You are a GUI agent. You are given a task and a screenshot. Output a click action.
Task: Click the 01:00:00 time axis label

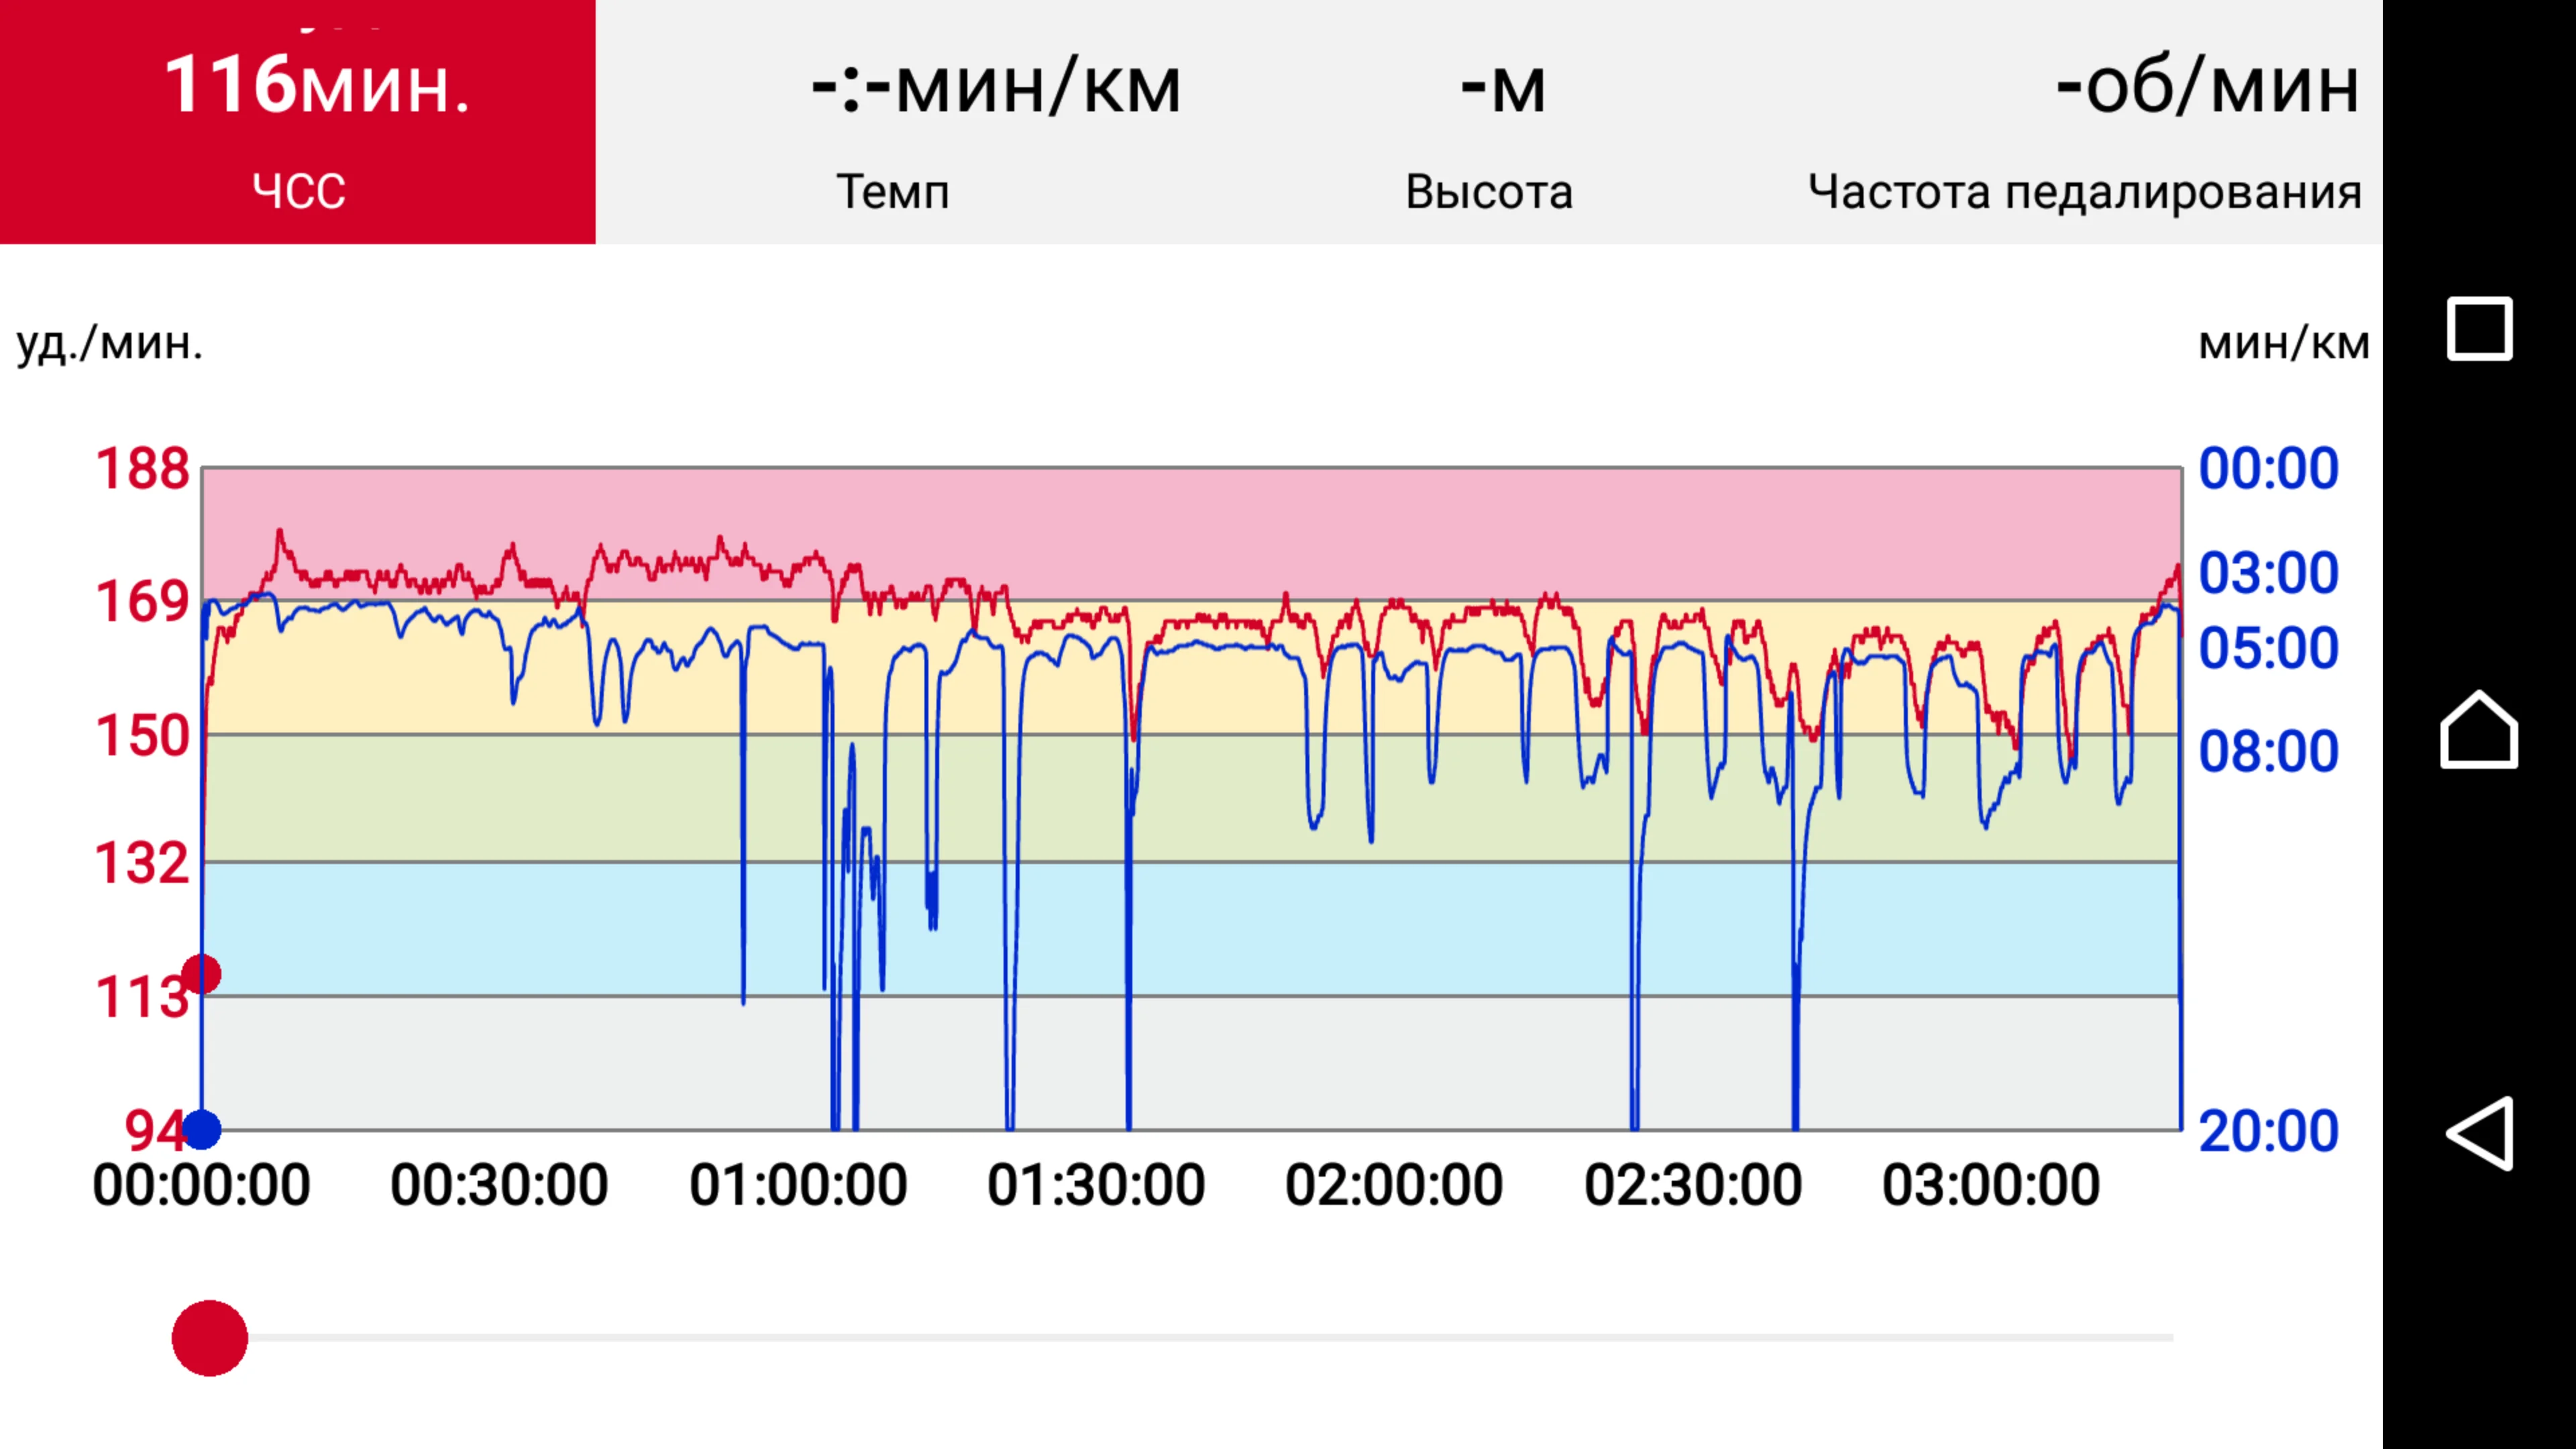click(x=798, y=1186)
